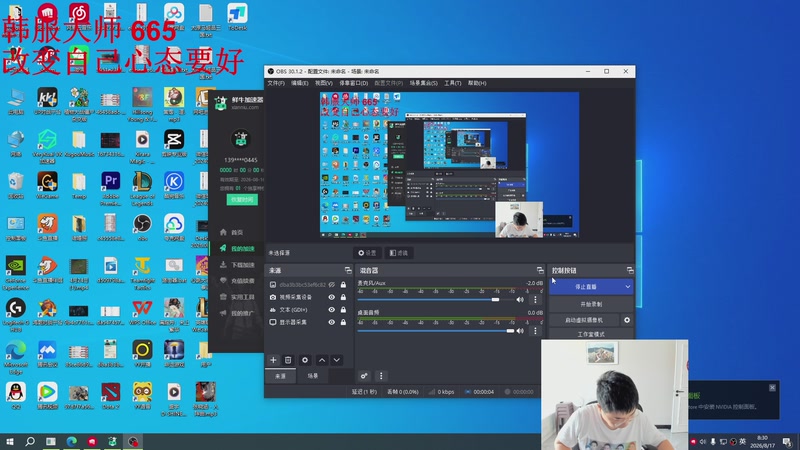Click the 工作室模式 button
This screenshot has width=800, height=450.
click(591, 334)
